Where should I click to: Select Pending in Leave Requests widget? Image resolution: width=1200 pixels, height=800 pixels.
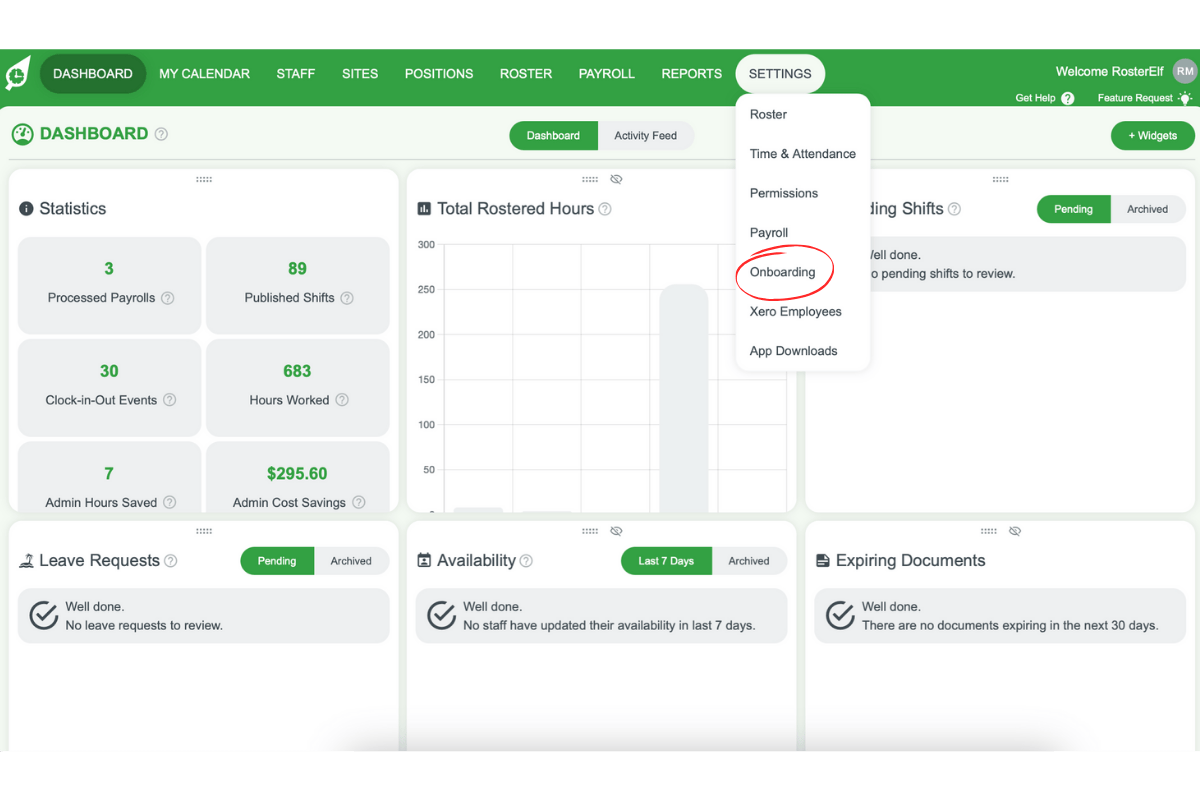277,561
